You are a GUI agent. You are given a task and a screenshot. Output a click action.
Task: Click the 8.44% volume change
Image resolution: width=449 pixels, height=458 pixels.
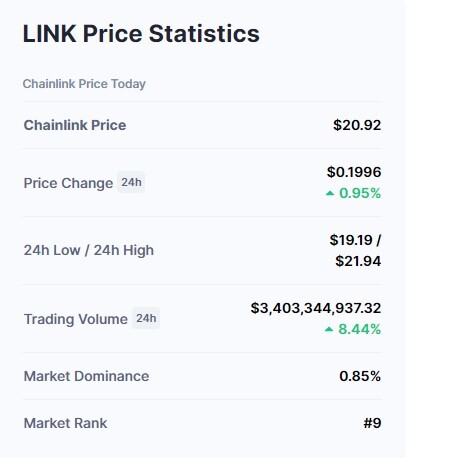pyautogui.click(x=359, y=329)
